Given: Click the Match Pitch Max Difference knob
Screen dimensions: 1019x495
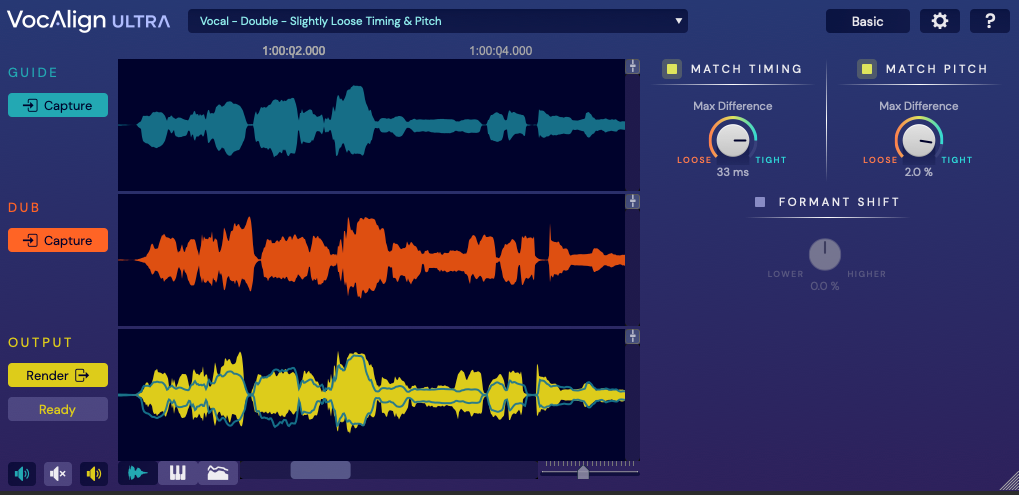Looking at the screenshot, I should [x=919, y=140].
